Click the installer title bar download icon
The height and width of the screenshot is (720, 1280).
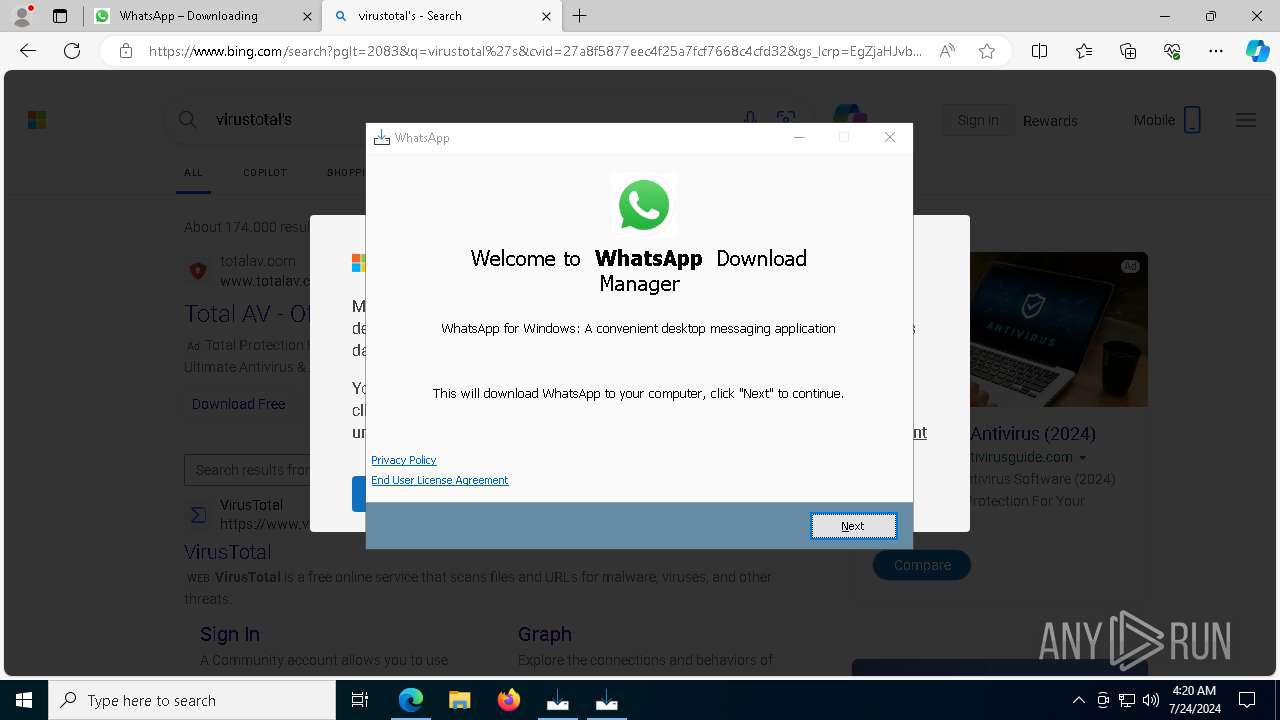pyautogui.click(x=381, y=138)
